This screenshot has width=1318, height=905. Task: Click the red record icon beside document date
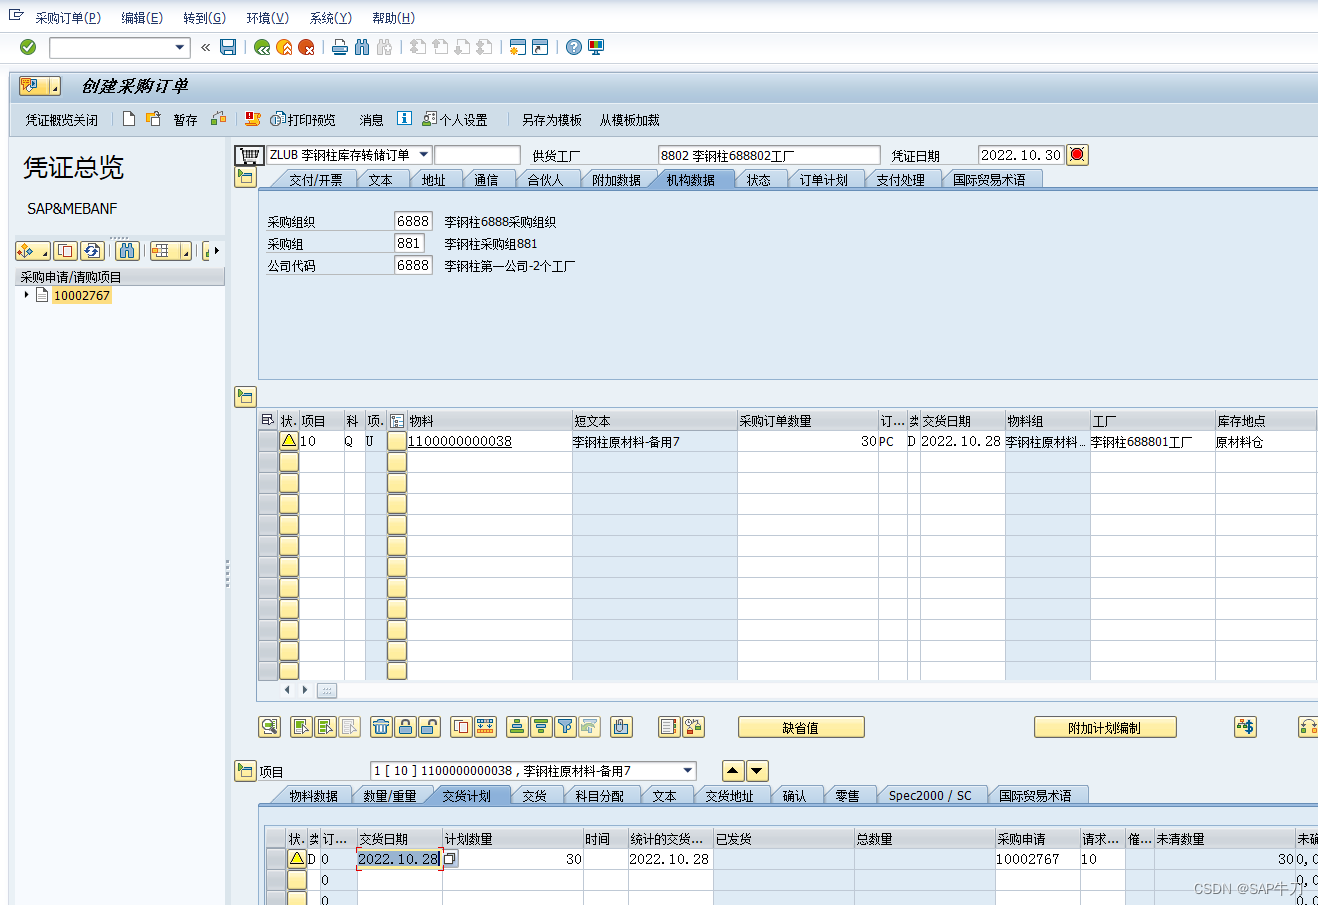pos(1077,155)
